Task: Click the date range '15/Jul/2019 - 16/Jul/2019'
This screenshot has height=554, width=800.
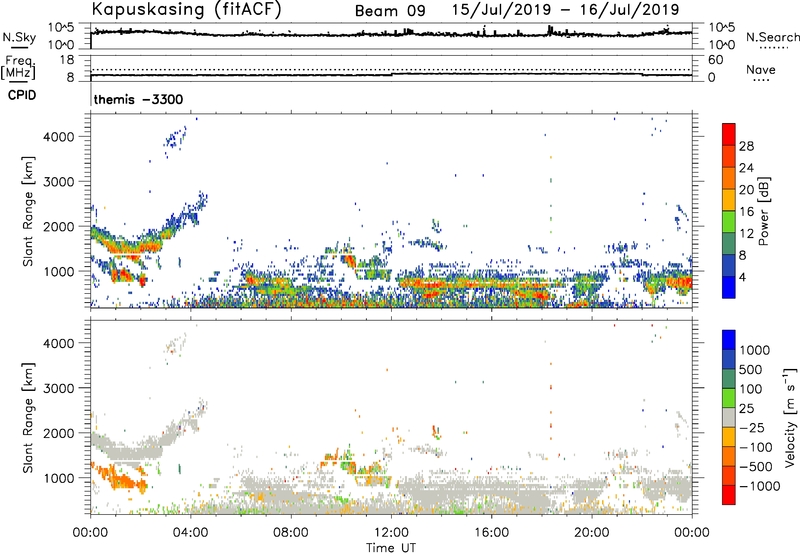Action: tap(565, 10)
